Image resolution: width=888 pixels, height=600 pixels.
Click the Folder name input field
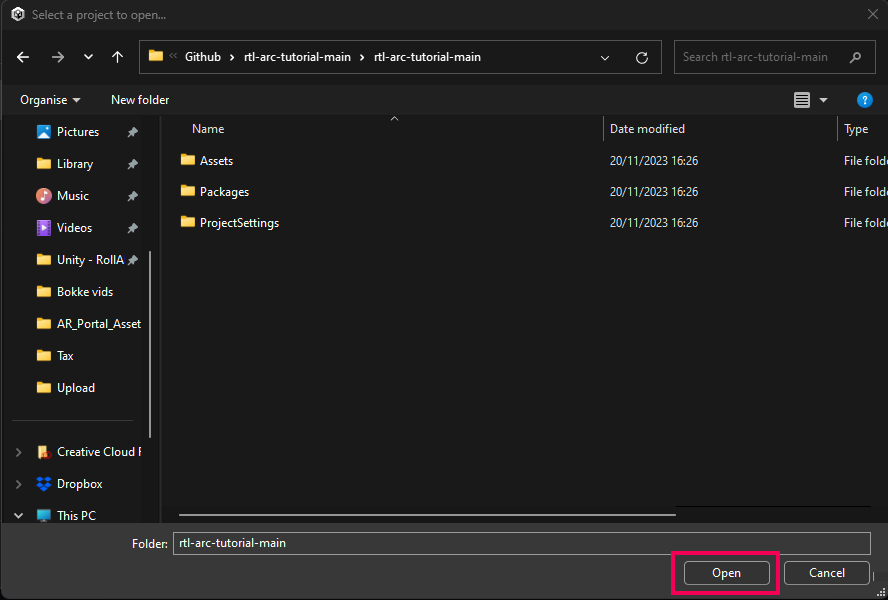(520, 543)
